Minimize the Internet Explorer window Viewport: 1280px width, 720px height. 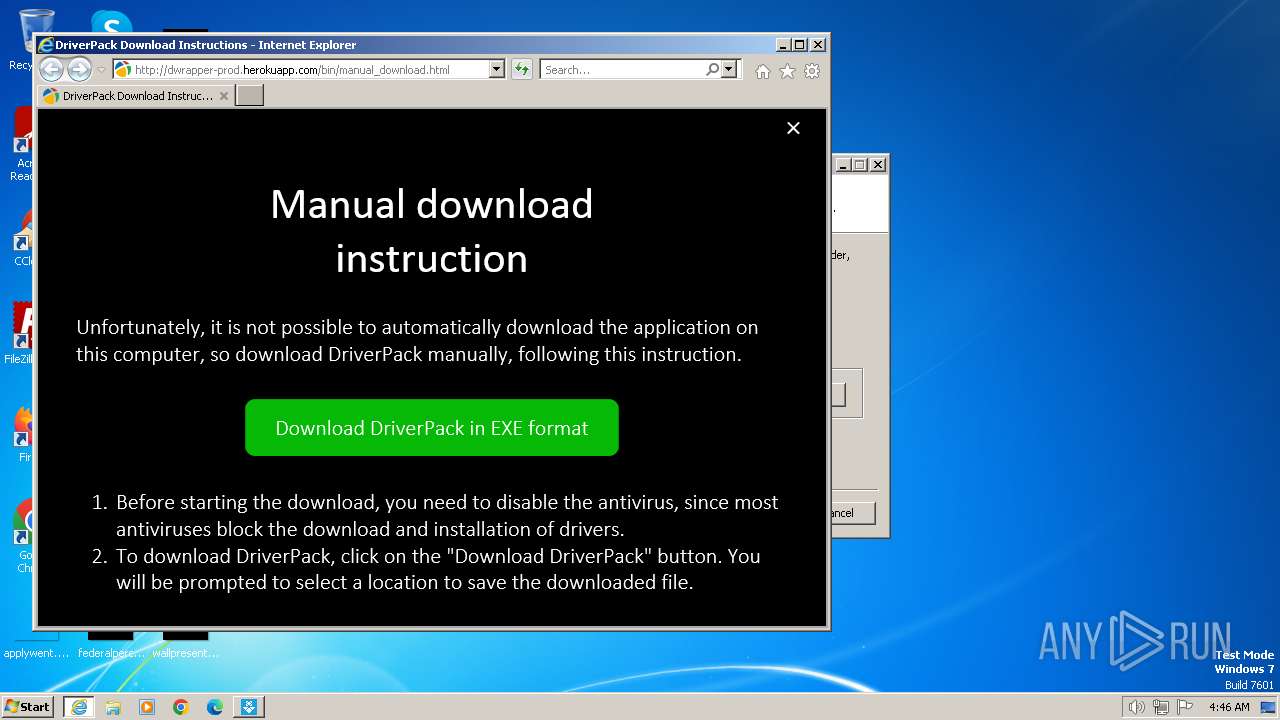coord(783,45)
